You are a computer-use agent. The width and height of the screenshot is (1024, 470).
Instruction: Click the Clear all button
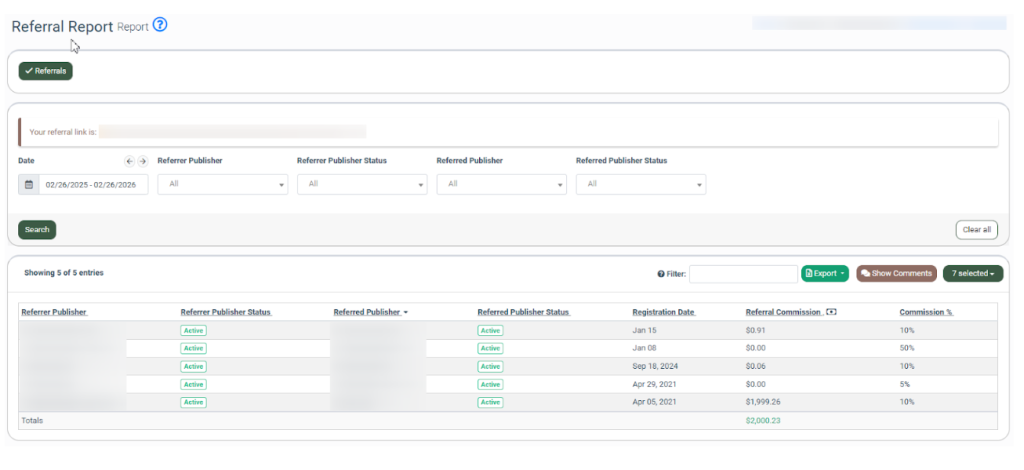976,229
